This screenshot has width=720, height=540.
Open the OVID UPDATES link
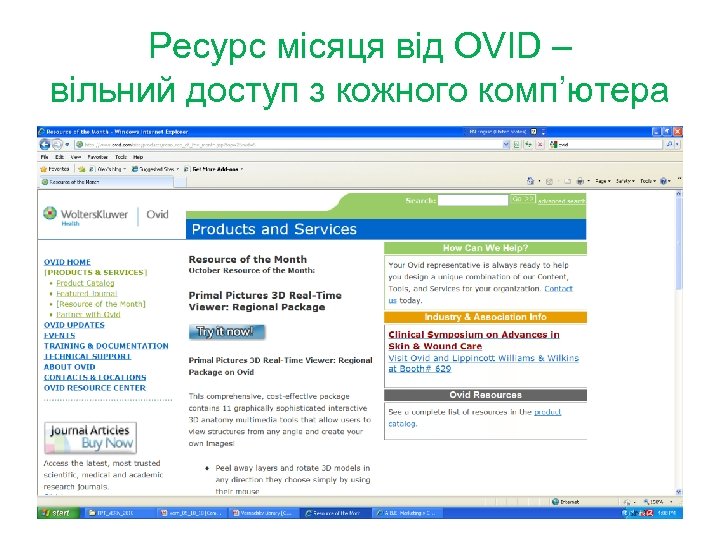(74, 325)
